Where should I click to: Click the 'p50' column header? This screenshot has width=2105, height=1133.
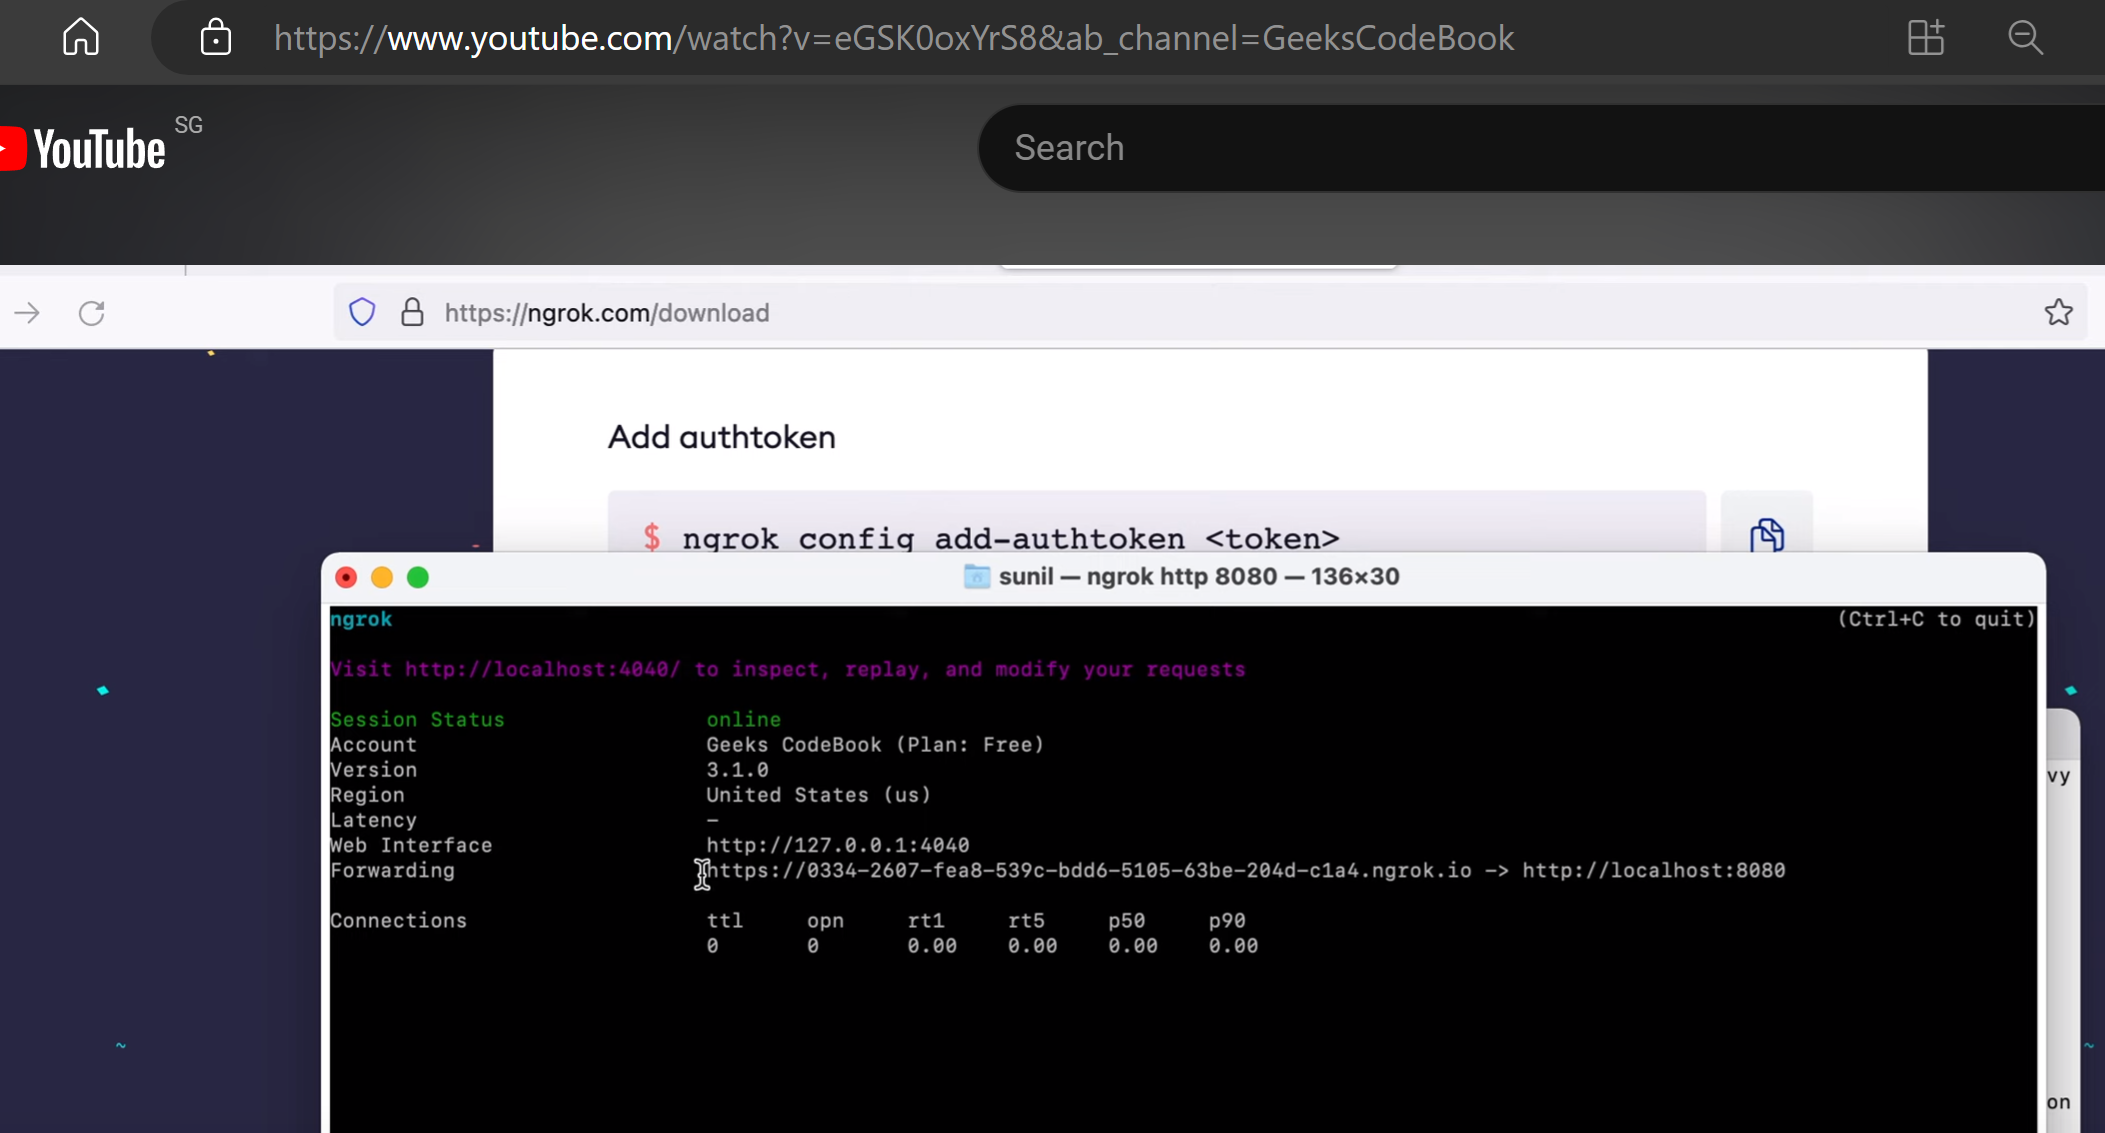pos(1127,920)
